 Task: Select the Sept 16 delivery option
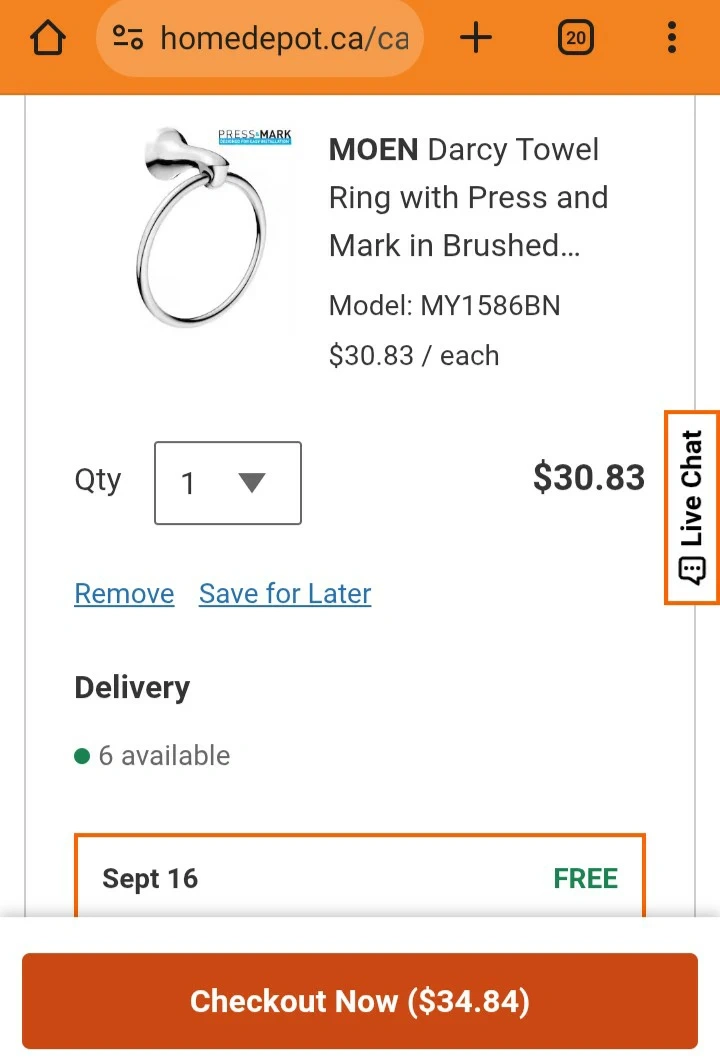(359, 877)
